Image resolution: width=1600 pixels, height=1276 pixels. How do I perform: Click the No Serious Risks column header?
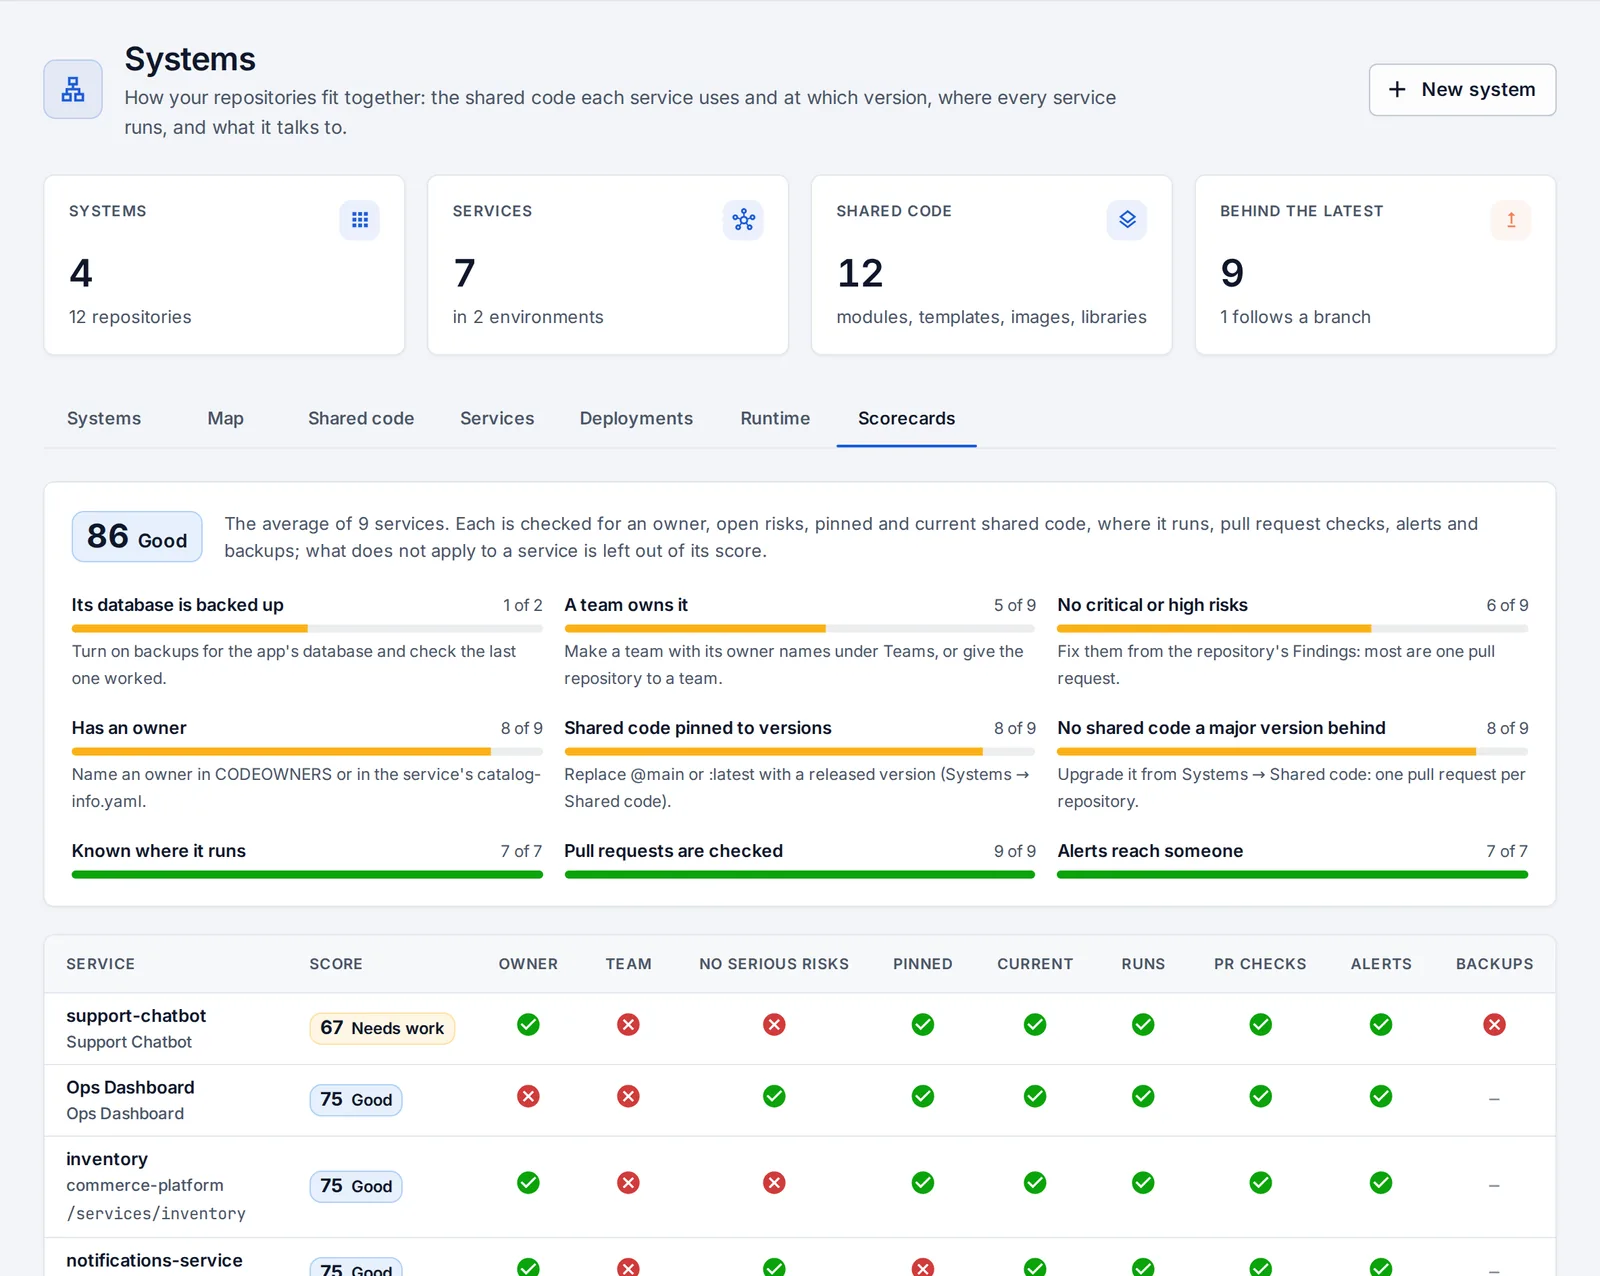click(774, 964)
